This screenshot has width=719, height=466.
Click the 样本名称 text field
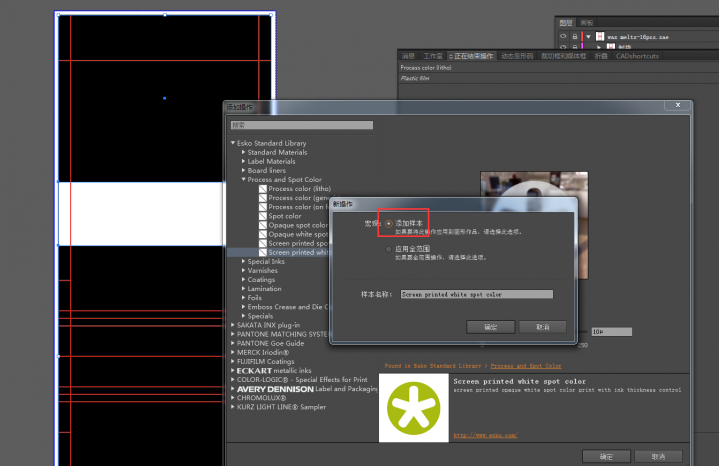(475, 295)
